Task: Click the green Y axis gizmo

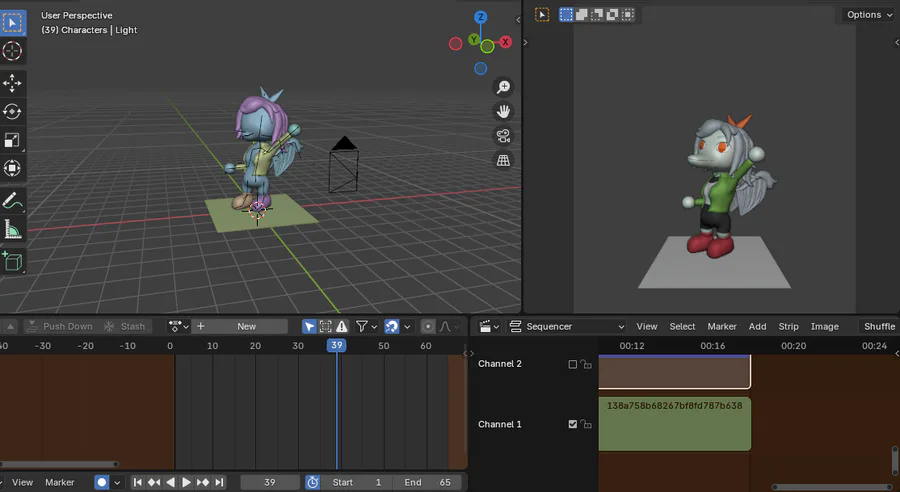Action: pos(474,39)
